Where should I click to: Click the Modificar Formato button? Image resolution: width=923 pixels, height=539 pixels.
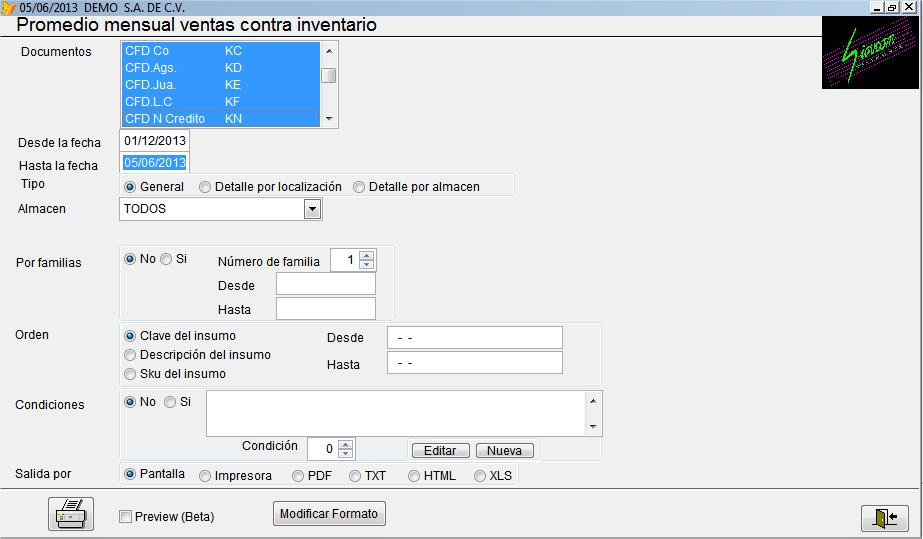coord(329,514)
